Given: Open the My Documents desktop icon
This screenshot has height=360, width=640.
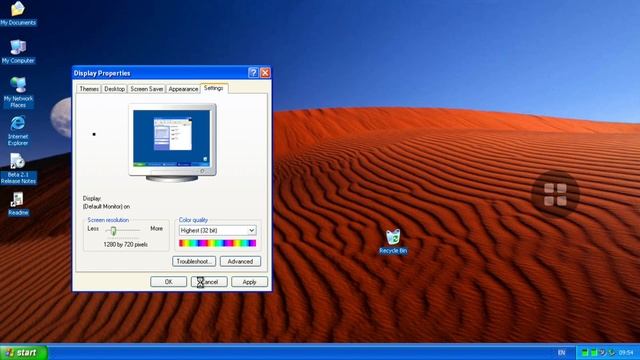Looking at the screenshot, I should coord(18,13).
